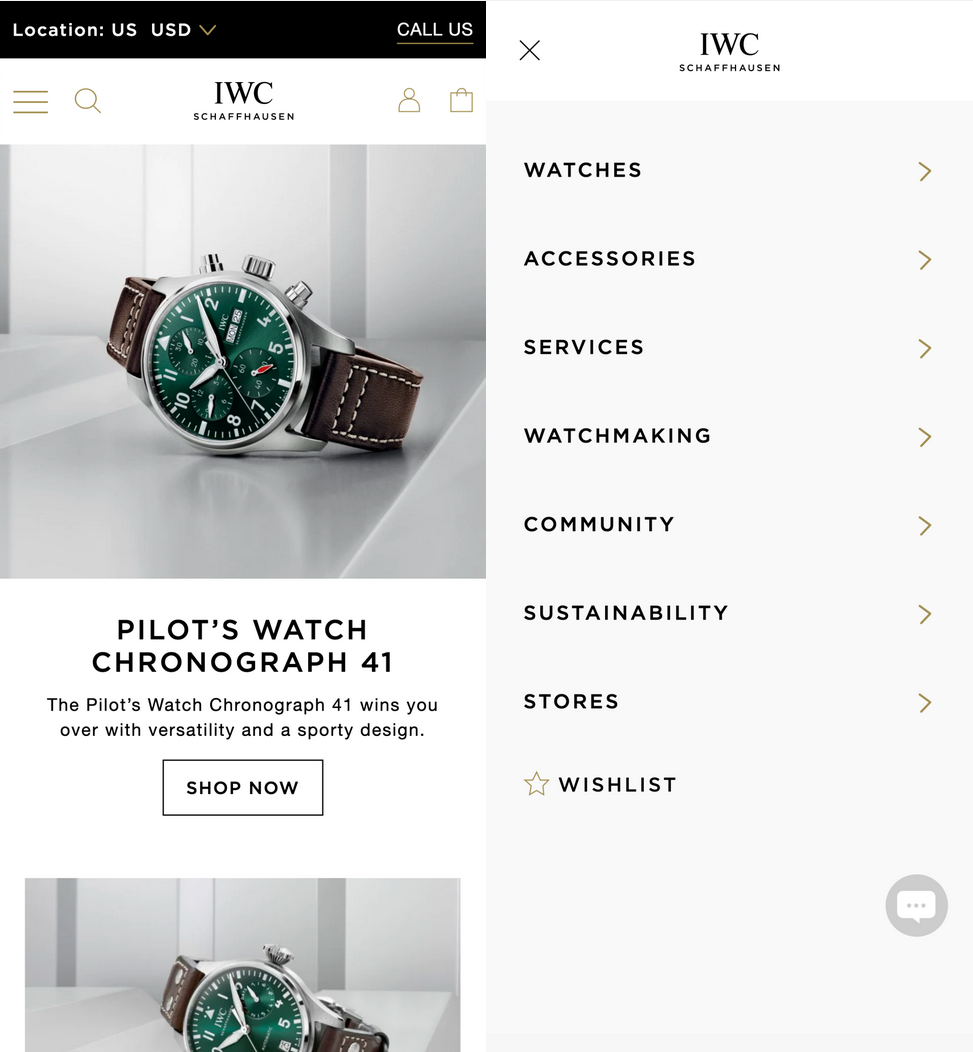Select the Community menu item

click(729, 525)
